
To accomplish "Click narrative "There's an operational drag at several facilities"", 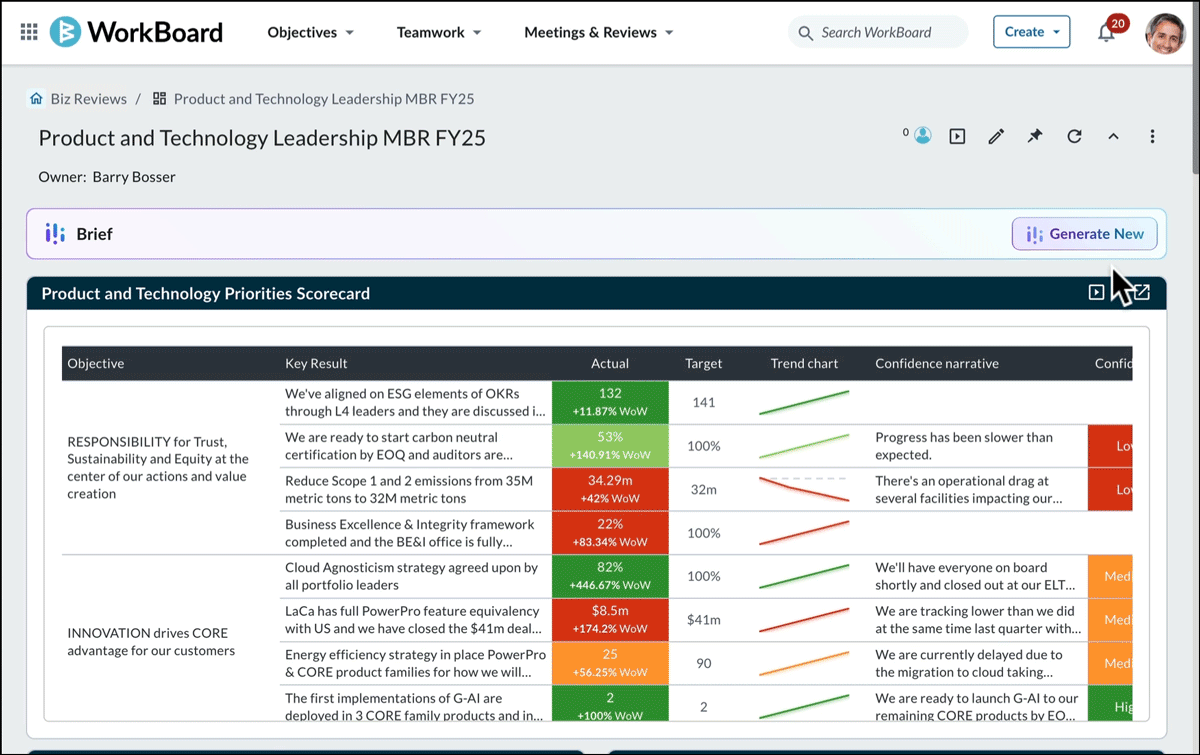I will tap(969, 489).
